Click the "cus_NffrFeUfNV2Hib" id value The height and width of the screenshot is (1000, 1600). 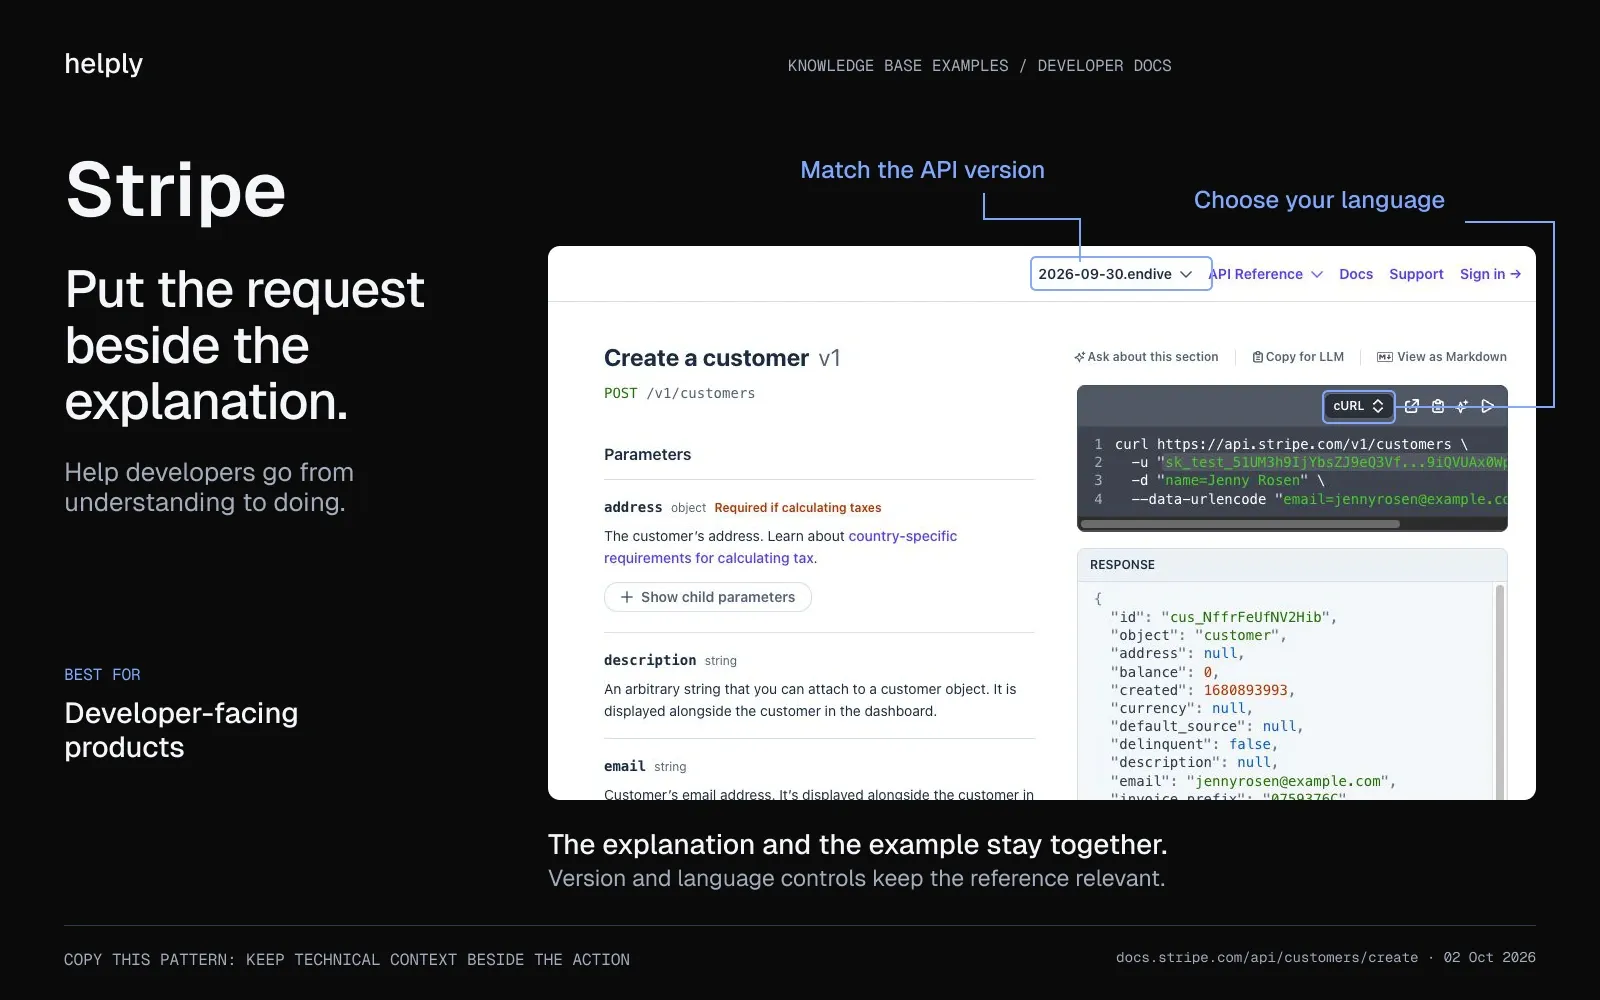[x=1245, y=617]
